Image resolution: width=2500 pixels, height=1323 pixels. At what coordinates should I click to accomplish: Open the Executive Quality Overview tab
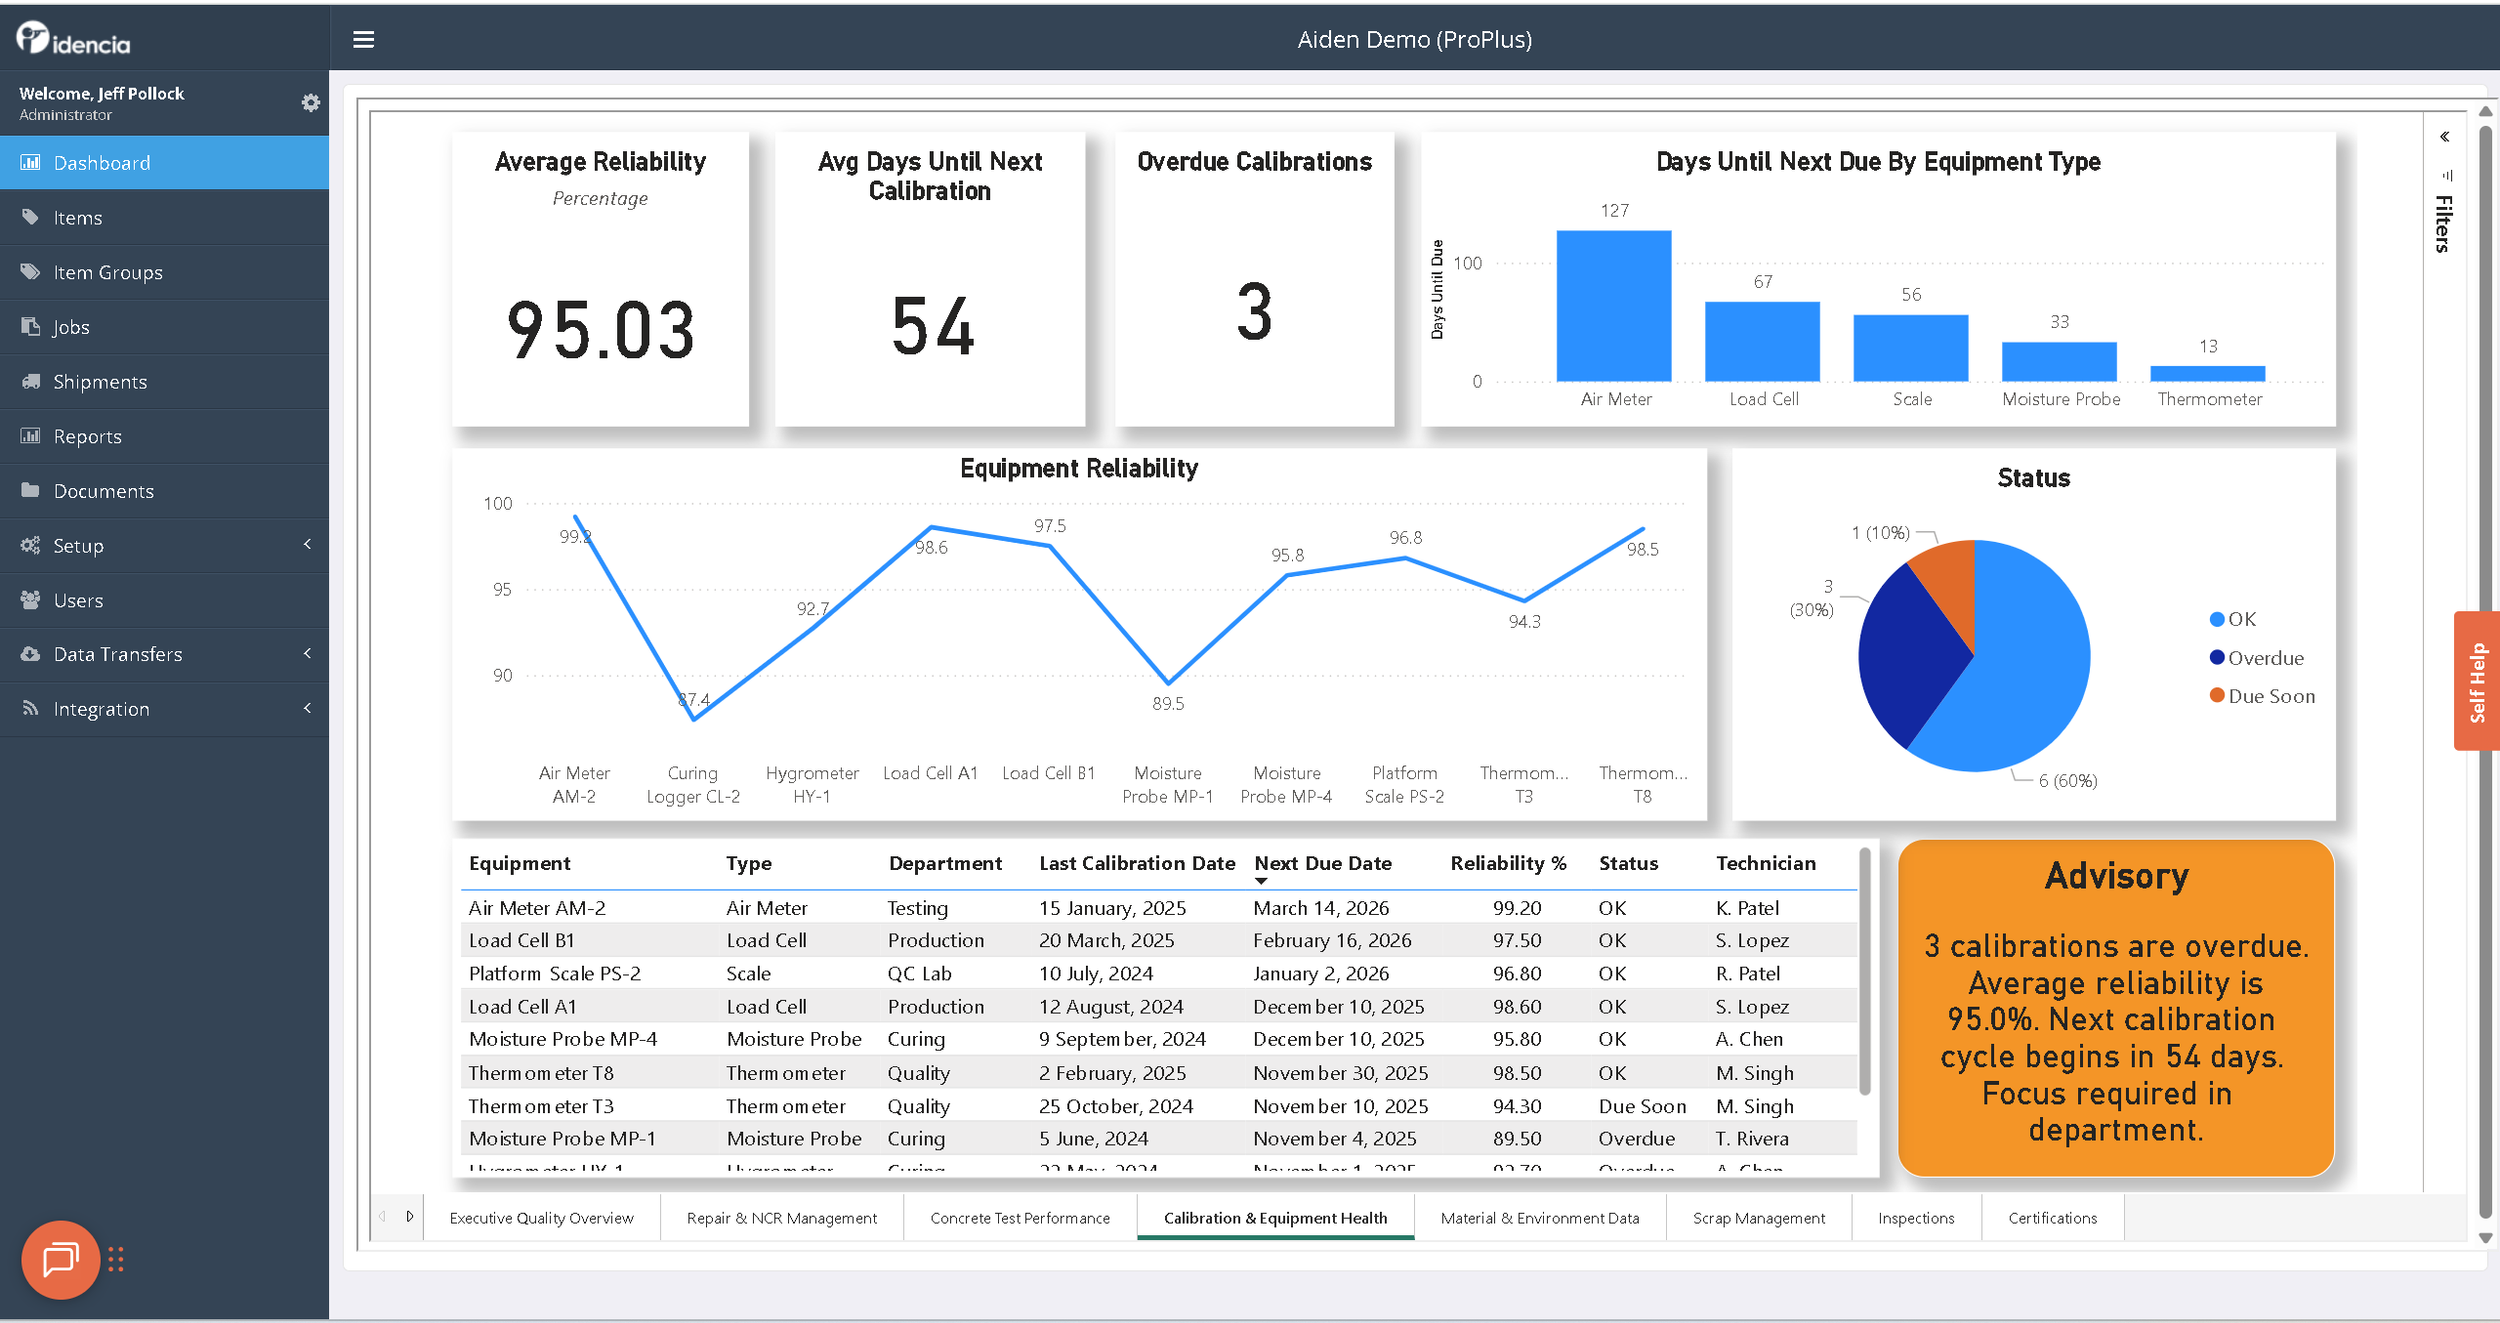(x=541, y=1218)
